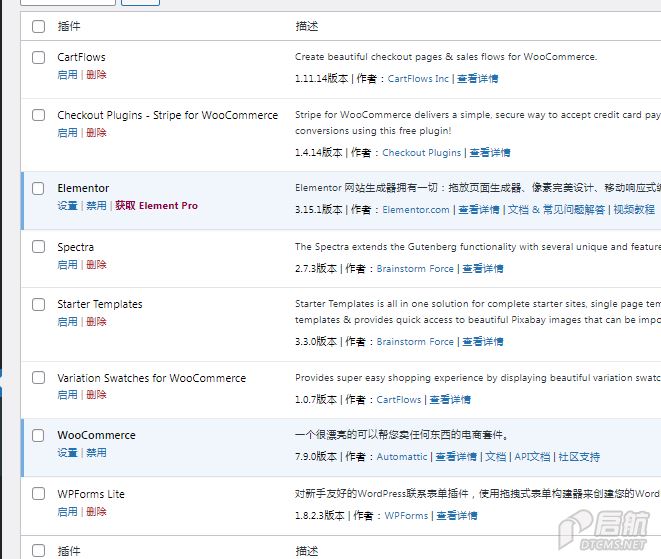Viewport: 661px width, 559px height.
Task: Activate Checkout Plugins Stripe via 启用
Action: 67,133
